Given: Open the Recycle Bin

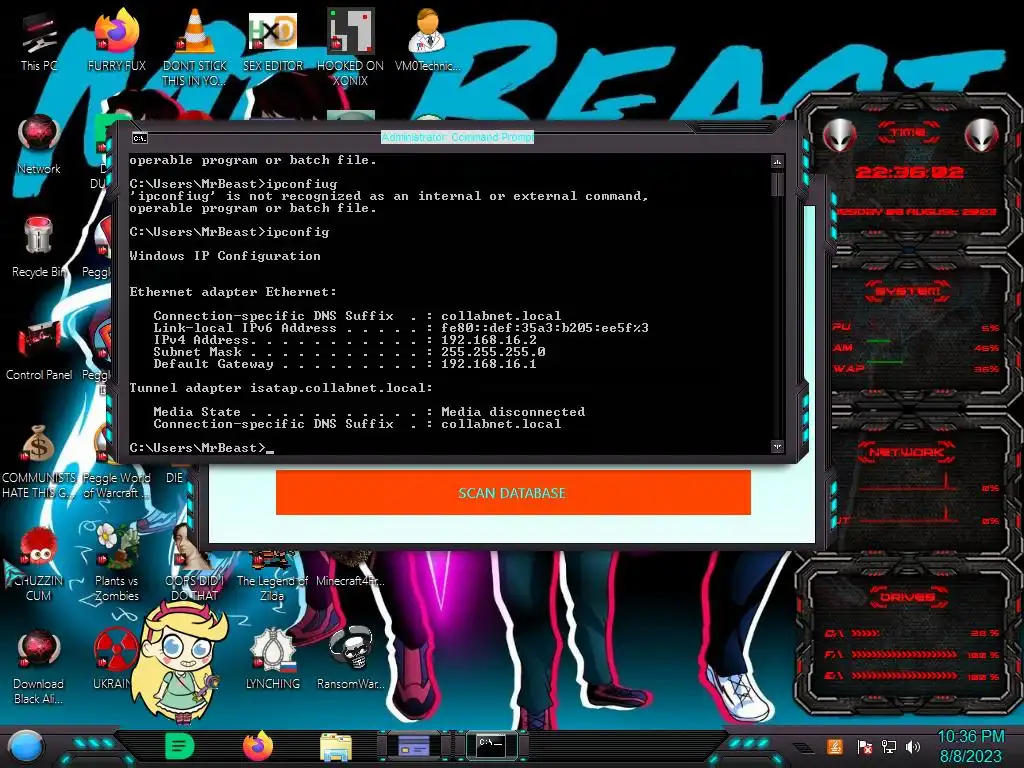Looking at the screenshot, I should pos(39,247).
